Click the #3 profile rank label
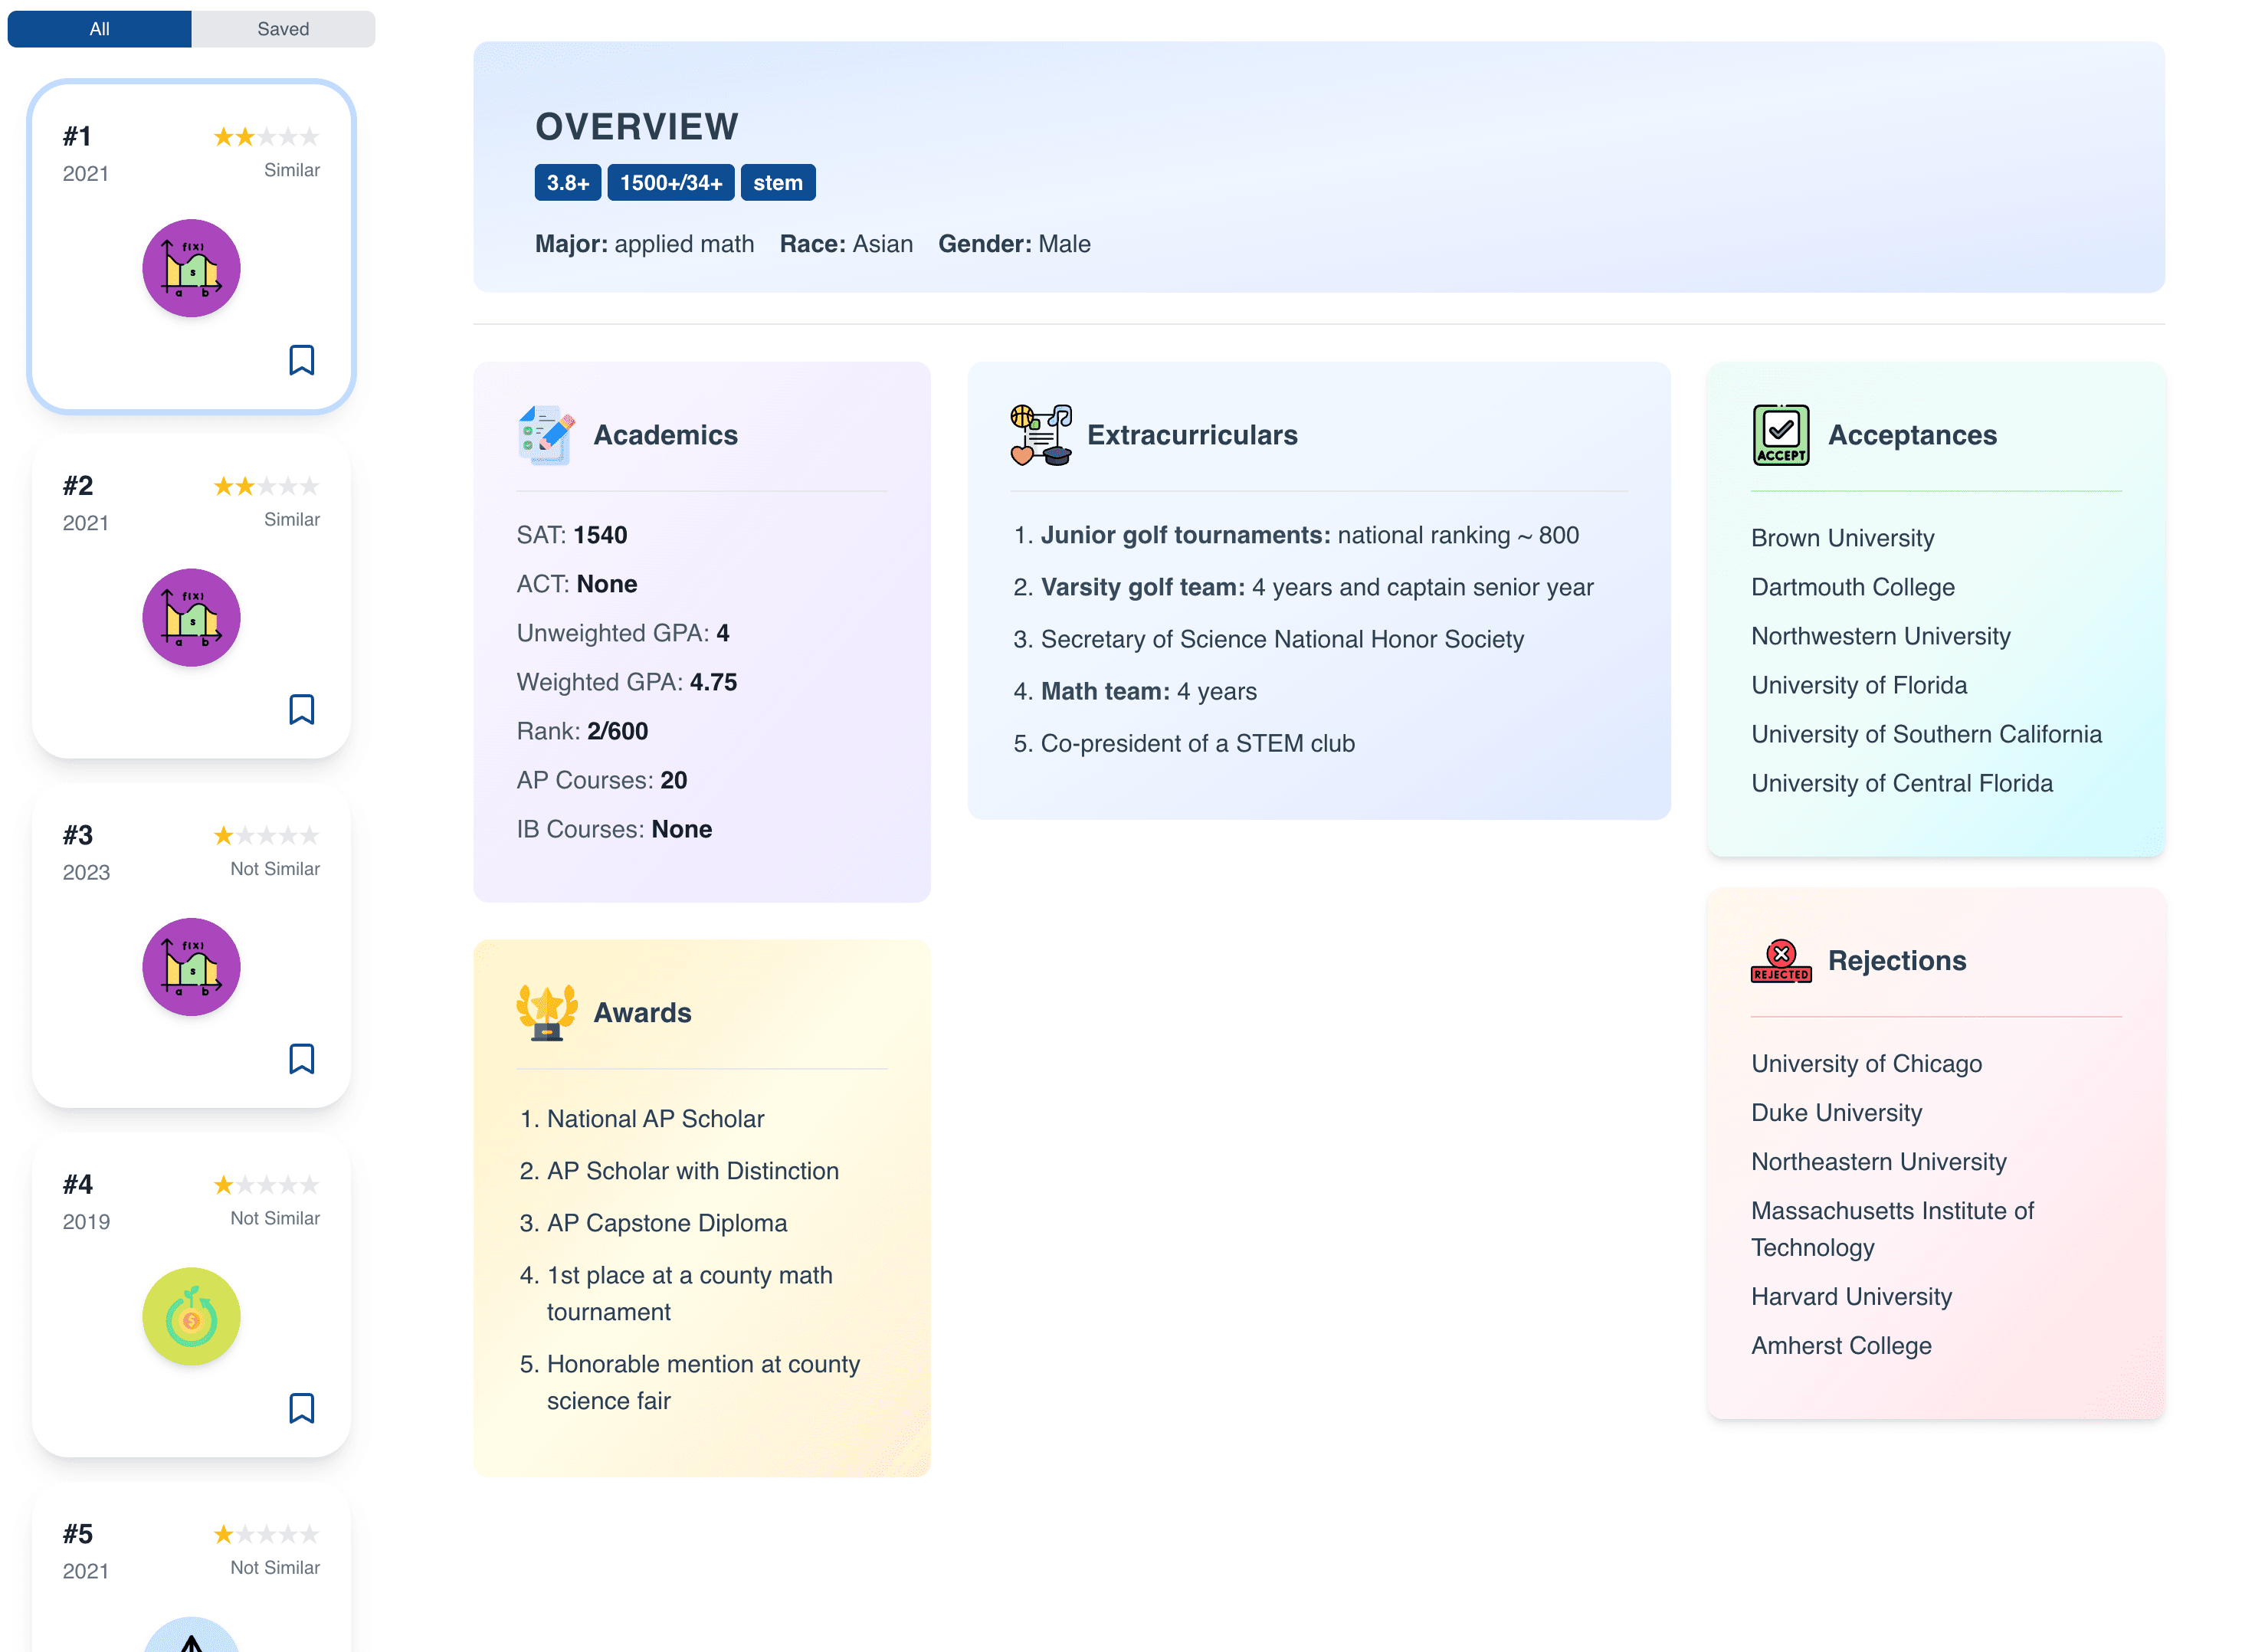Image resolution: width=2242 pixels, height=1652 pixels. pyautogui.click(x=77, y=836)
